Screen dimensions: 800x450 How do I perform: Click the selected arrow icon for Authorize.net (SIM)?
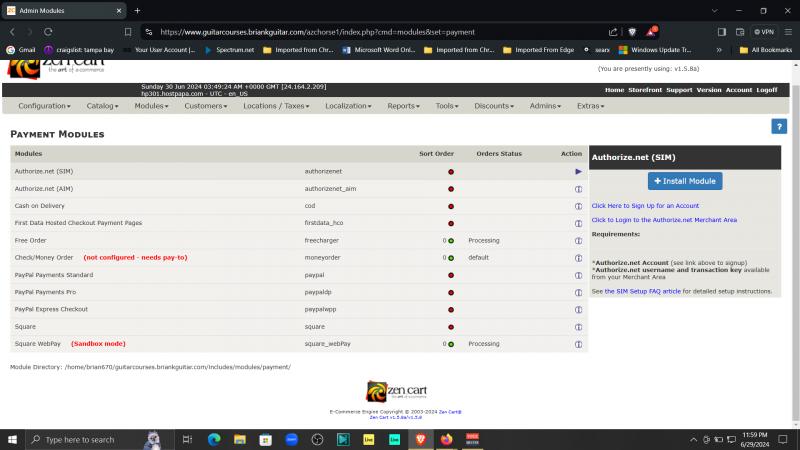pos(578,171)
